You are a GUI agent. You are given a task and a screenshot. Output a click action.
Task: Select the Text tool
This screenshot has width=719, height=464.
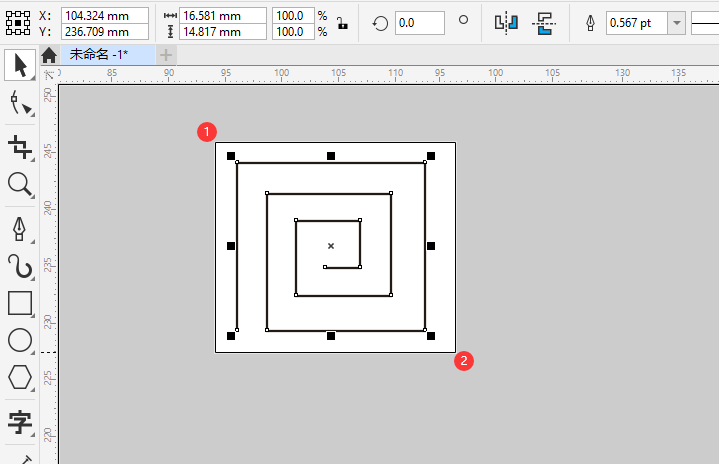pyautogui.click(x=20, y=422)
